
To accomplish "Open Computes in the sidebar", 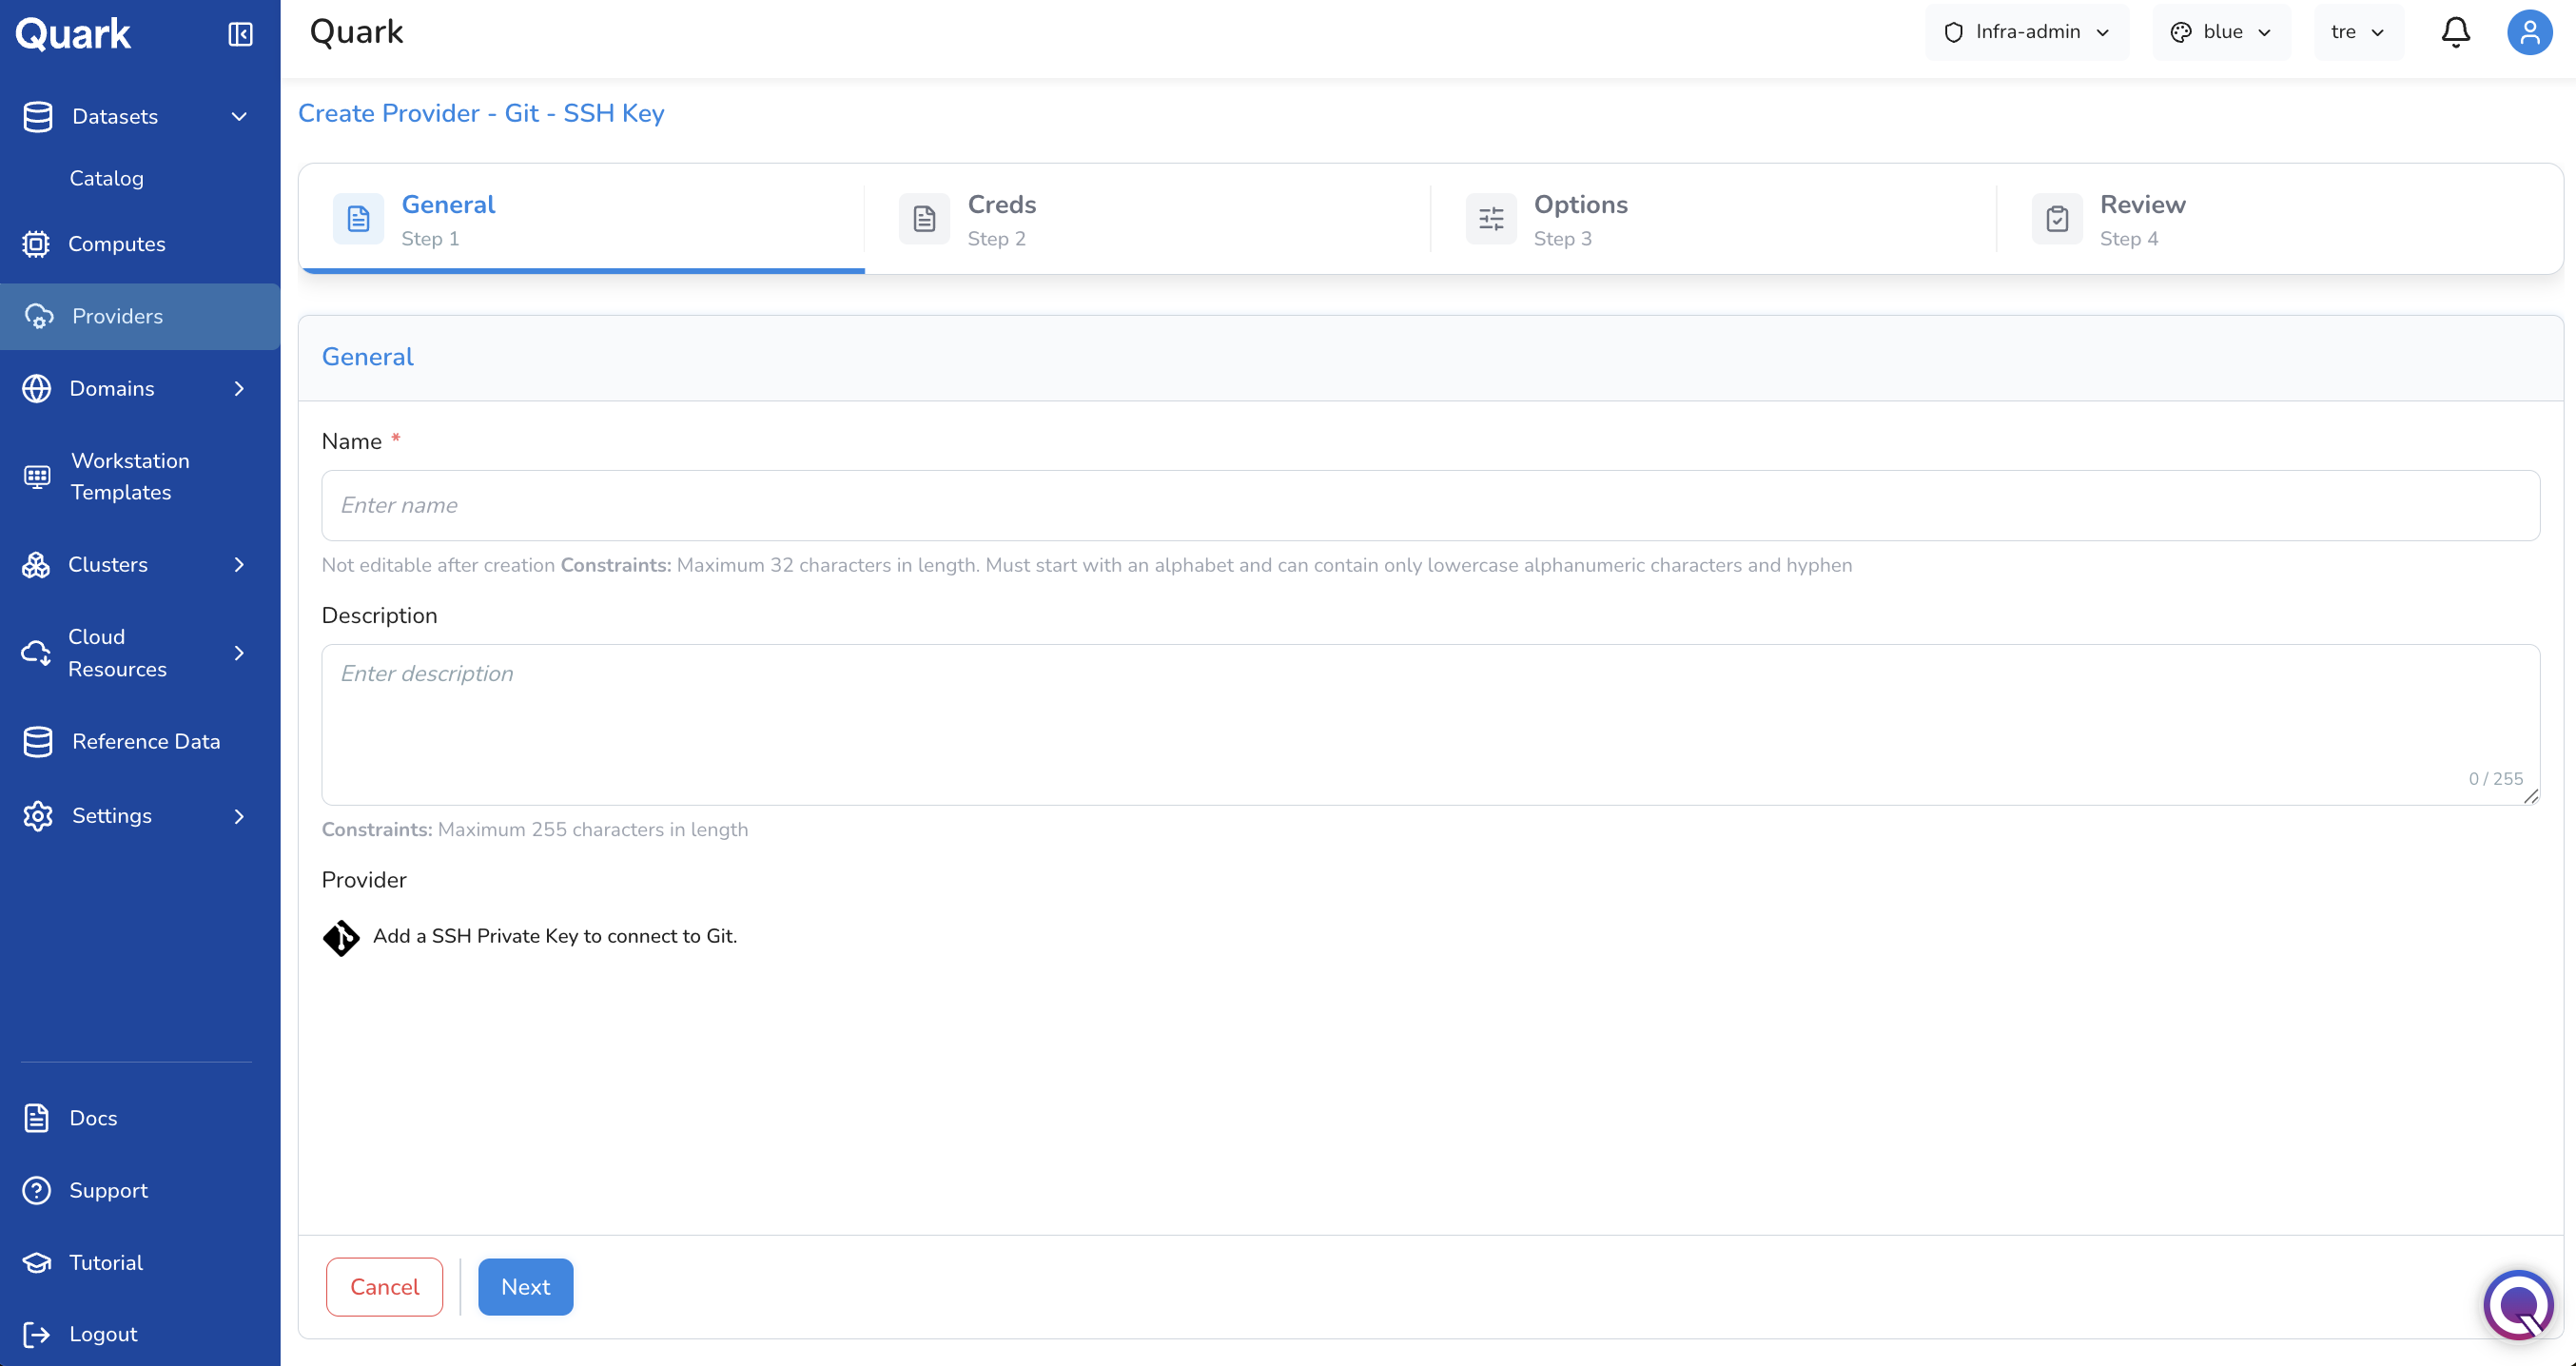I will pos(117,244).
